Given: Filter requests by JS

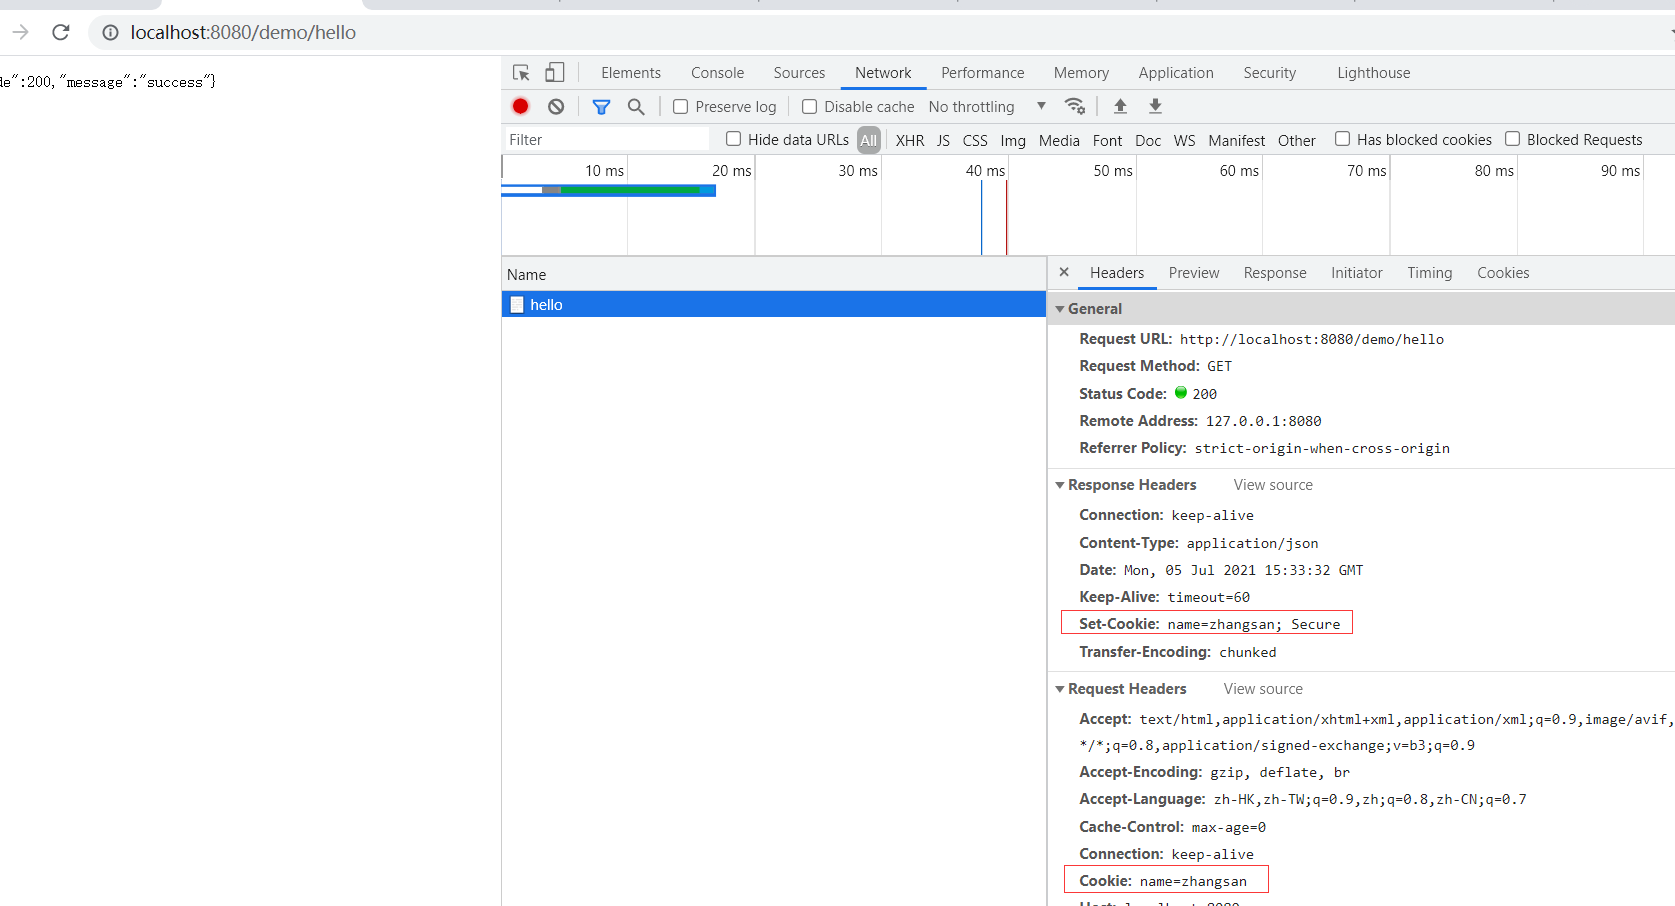Looking at the screenshot, I should point(943,141).
